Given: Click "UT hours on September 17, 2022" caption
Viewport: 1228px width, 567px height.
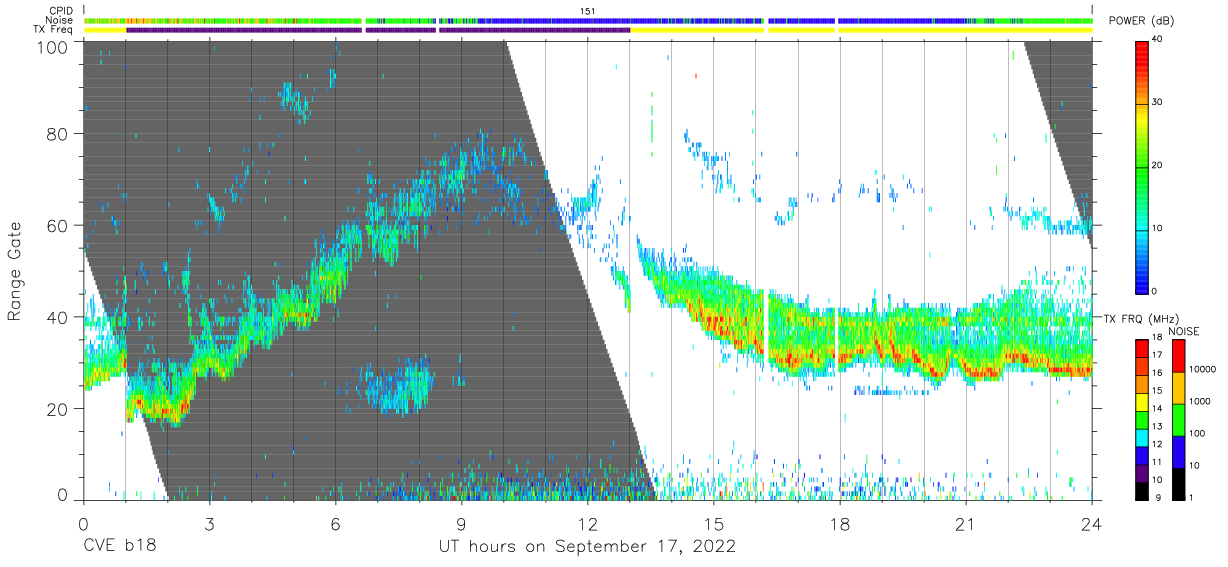Looking at the screenshot, I should pyautogui.click(x=588, y=547).
